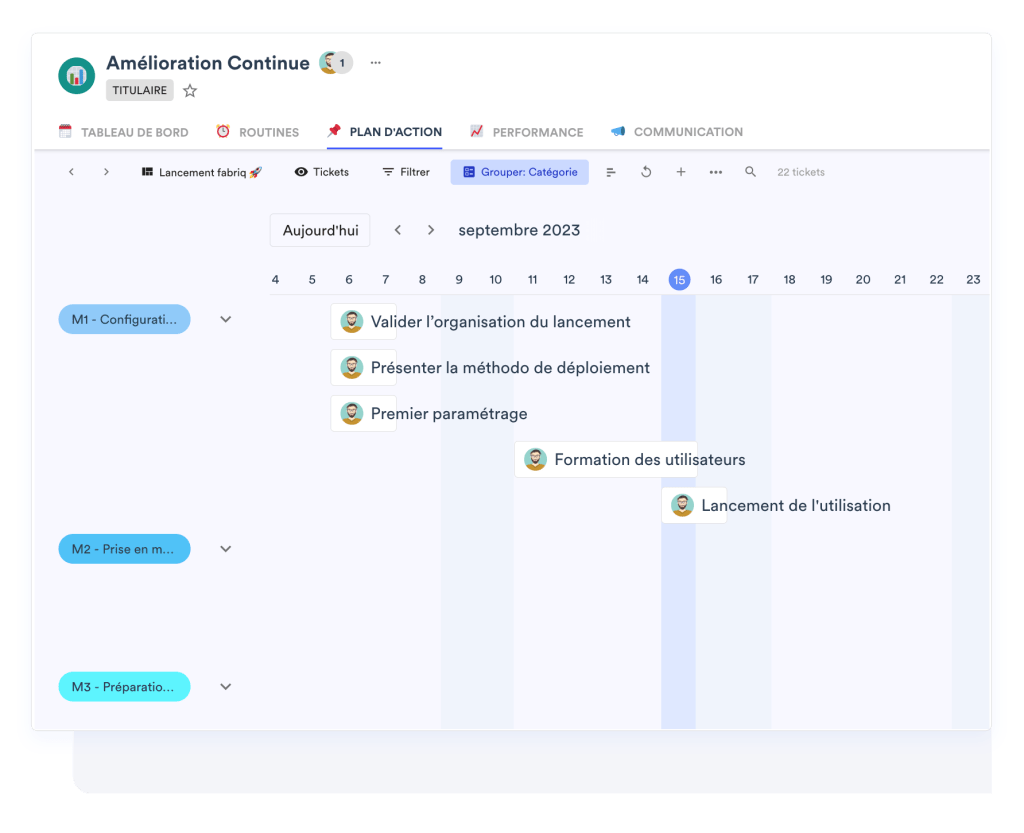Expand the M3 - Préparation group
Viewport: 1024px width, 833px height.
(226, 687)
